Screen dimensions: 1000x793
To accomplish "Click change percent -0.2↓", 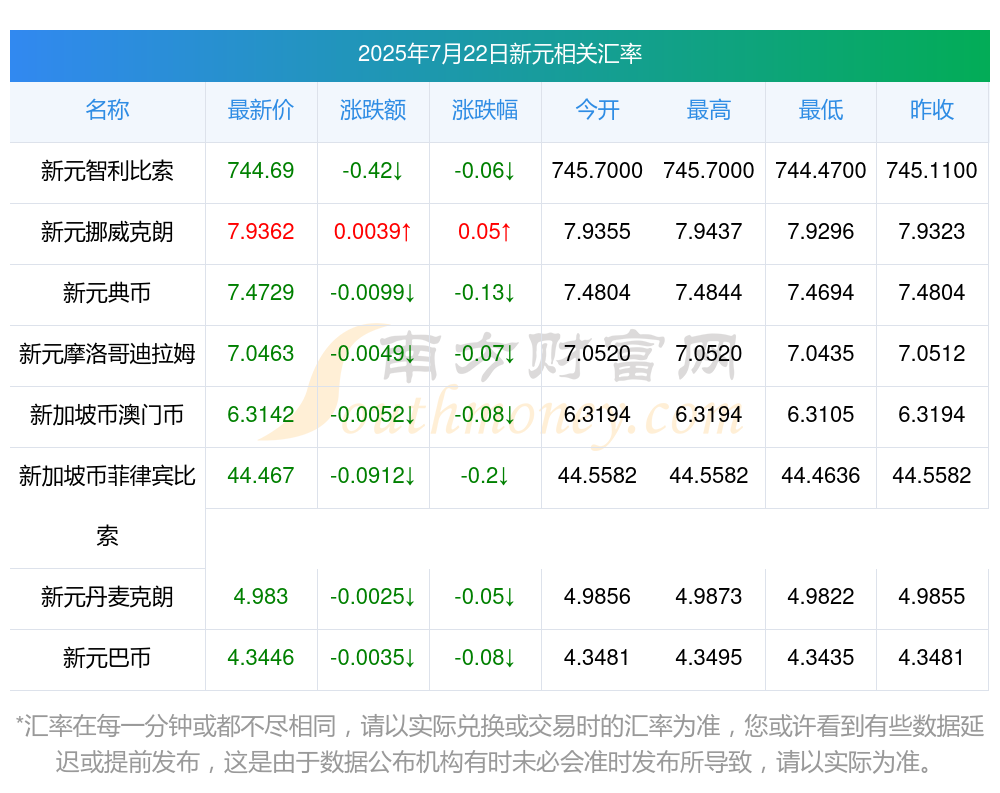I will coord(485,475).
